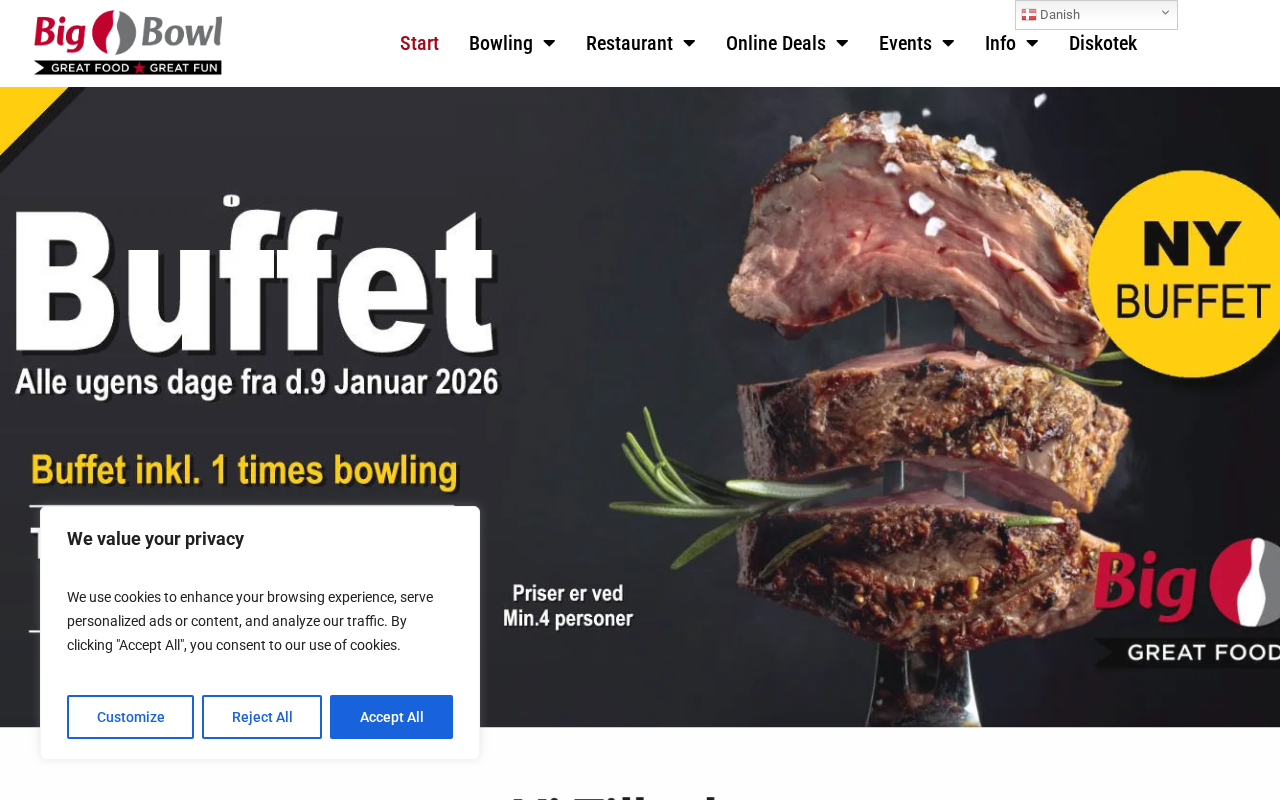Open the Online Deals navigation item

776,43
